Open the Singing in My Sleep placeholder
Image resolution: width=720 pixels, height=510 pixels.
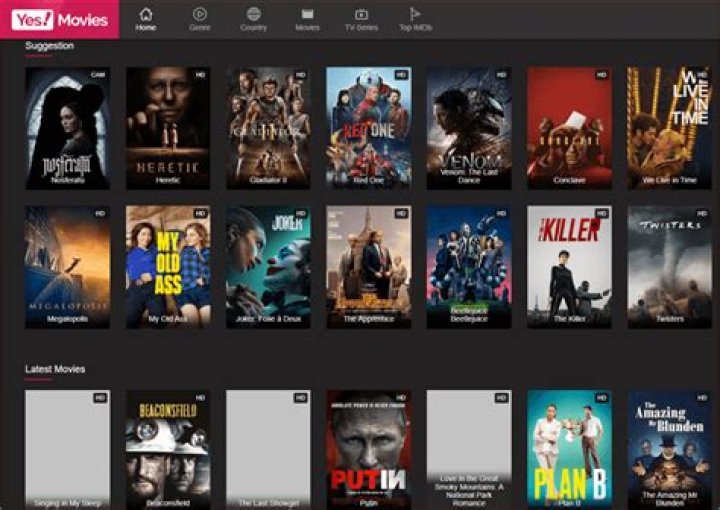click(67, 449)
